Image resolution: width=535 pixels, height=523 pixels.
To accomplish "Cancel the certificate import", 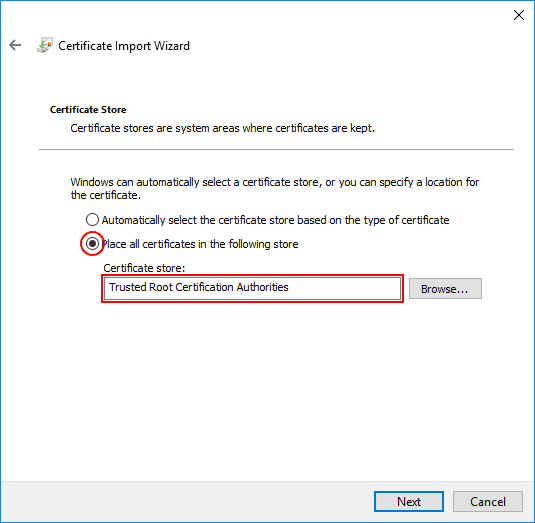I will coord(488,502).
